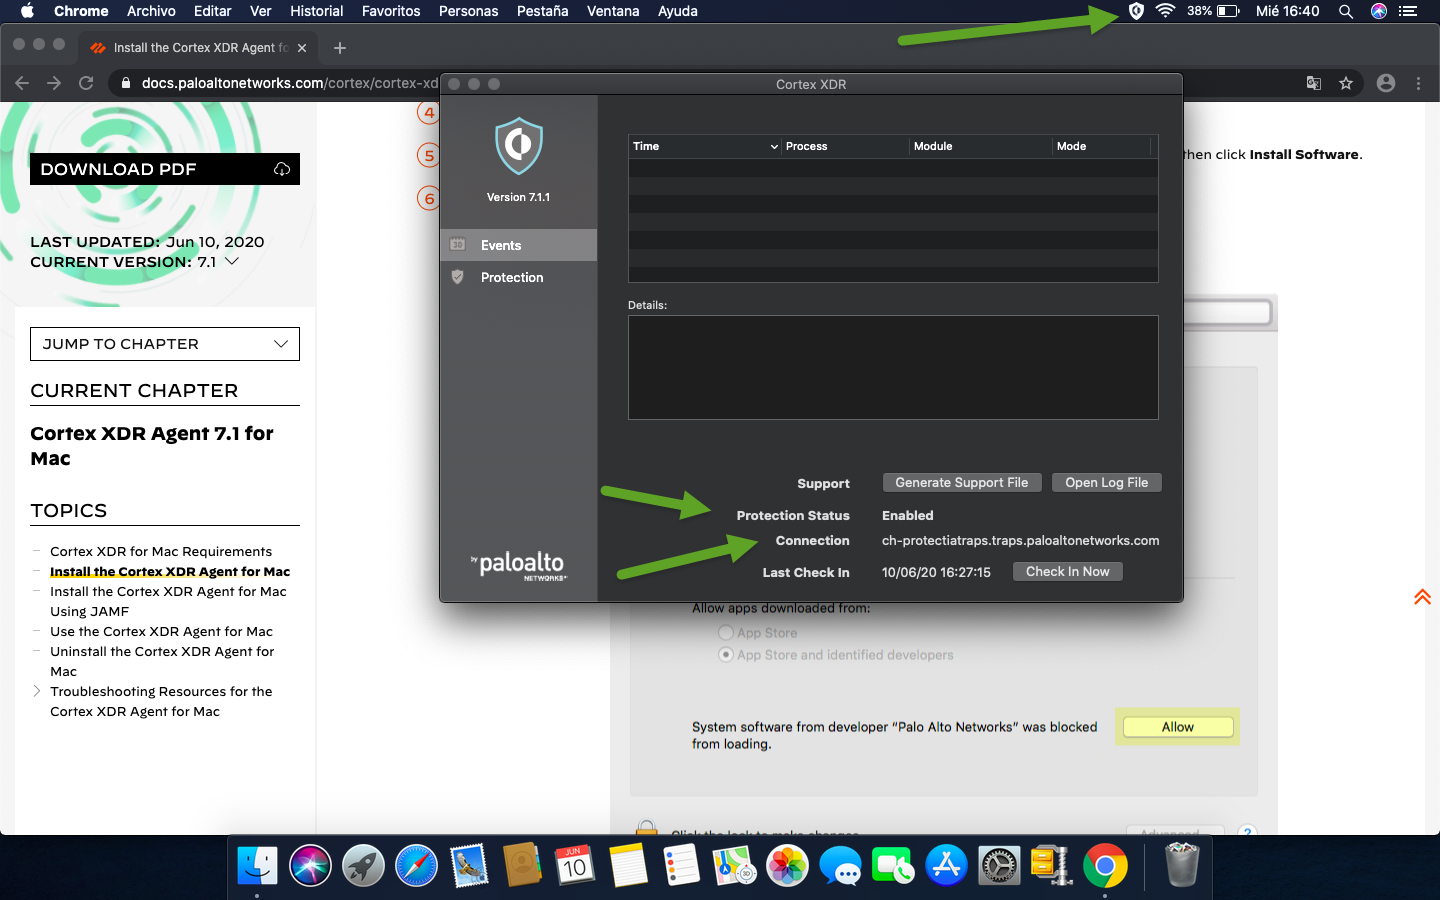Open Reminders list icon in Dock
This screenshot has width=1440, height=900.
(681, 866)
